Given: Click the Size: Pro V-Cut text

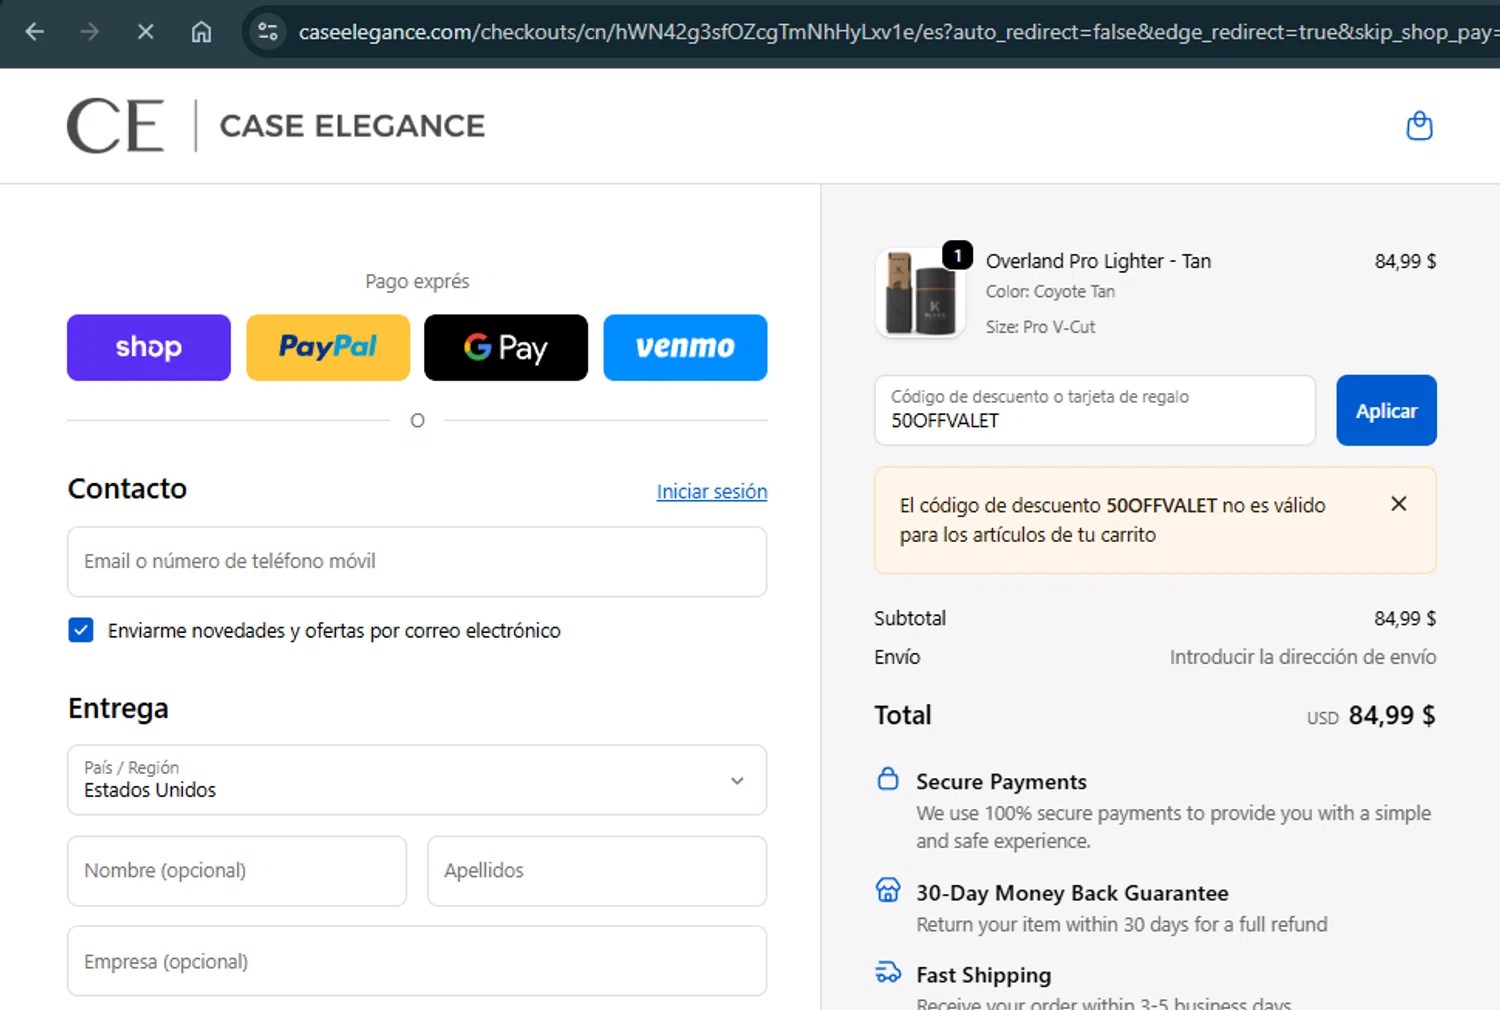Looking at the screenshot, I should click(x=1040, y=327).
